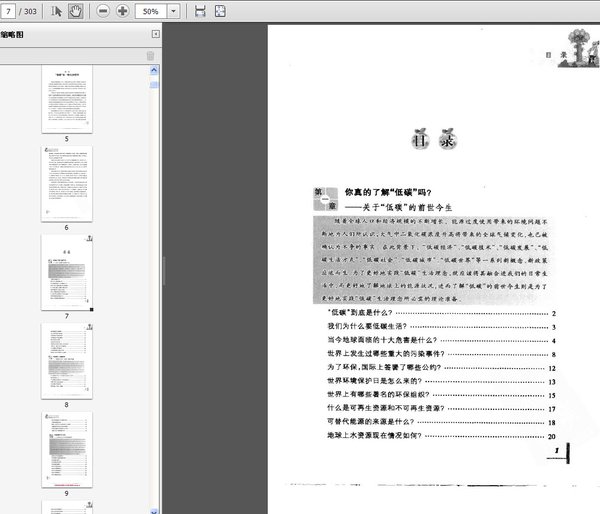This screenshot has height=514, width=600.
Task: Click the contents entry "低碳"到底是什么?
Action: point(360,313)
